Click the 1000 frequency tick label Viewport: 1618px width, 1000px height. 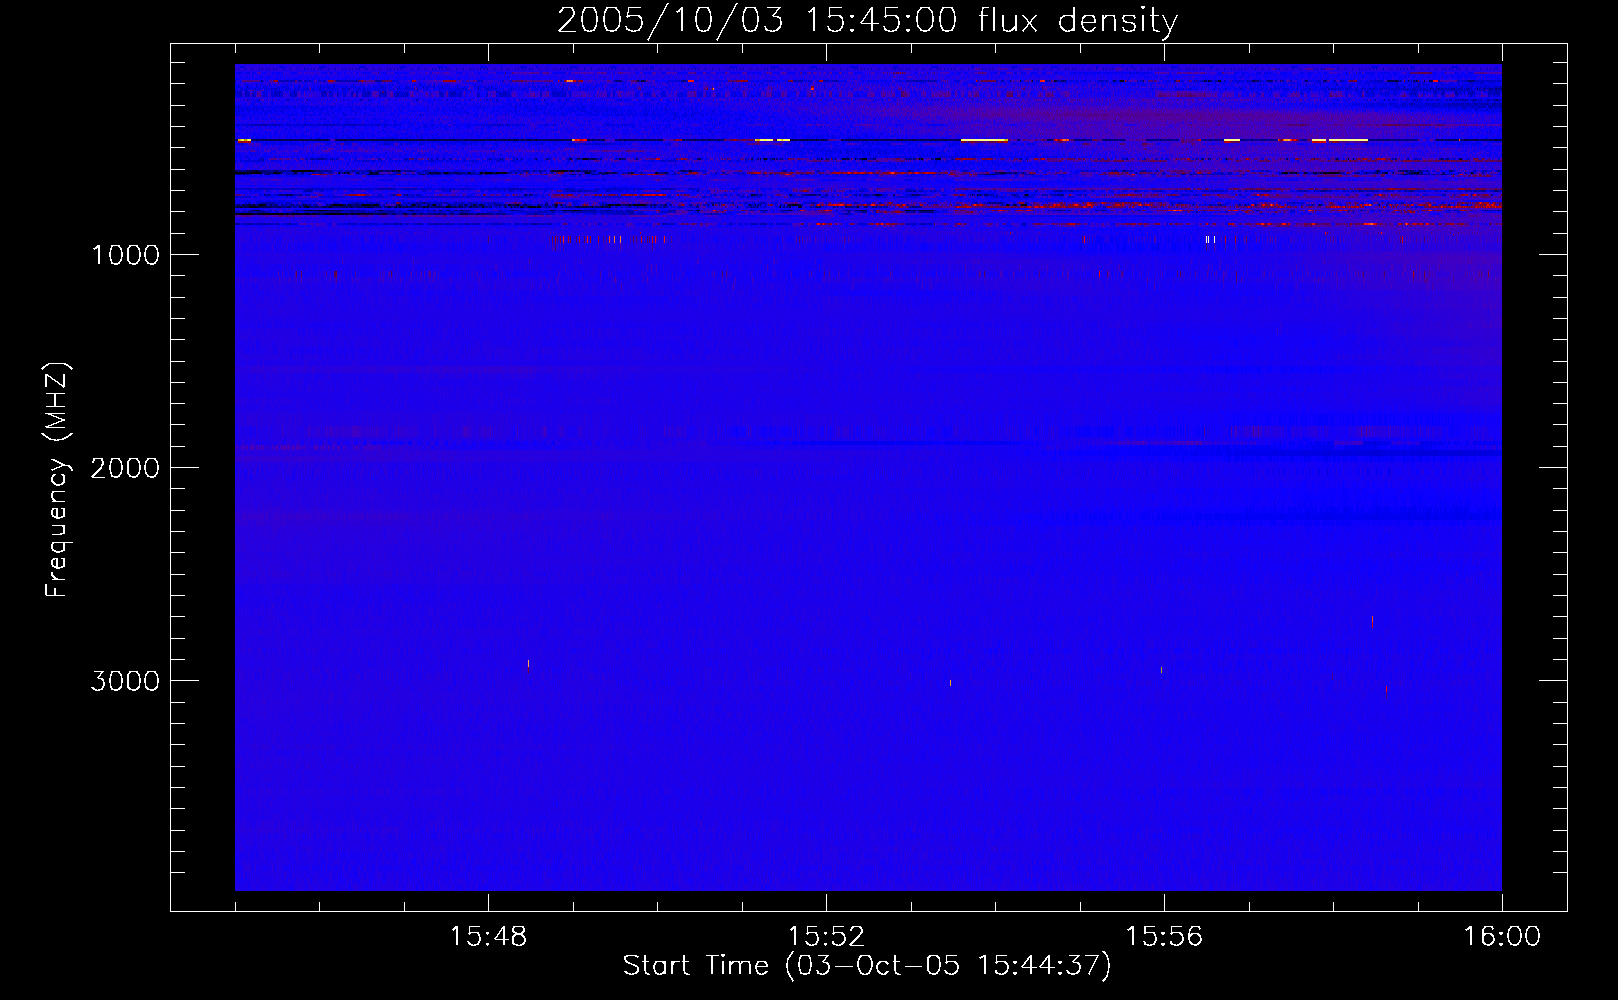click(125, 255)
